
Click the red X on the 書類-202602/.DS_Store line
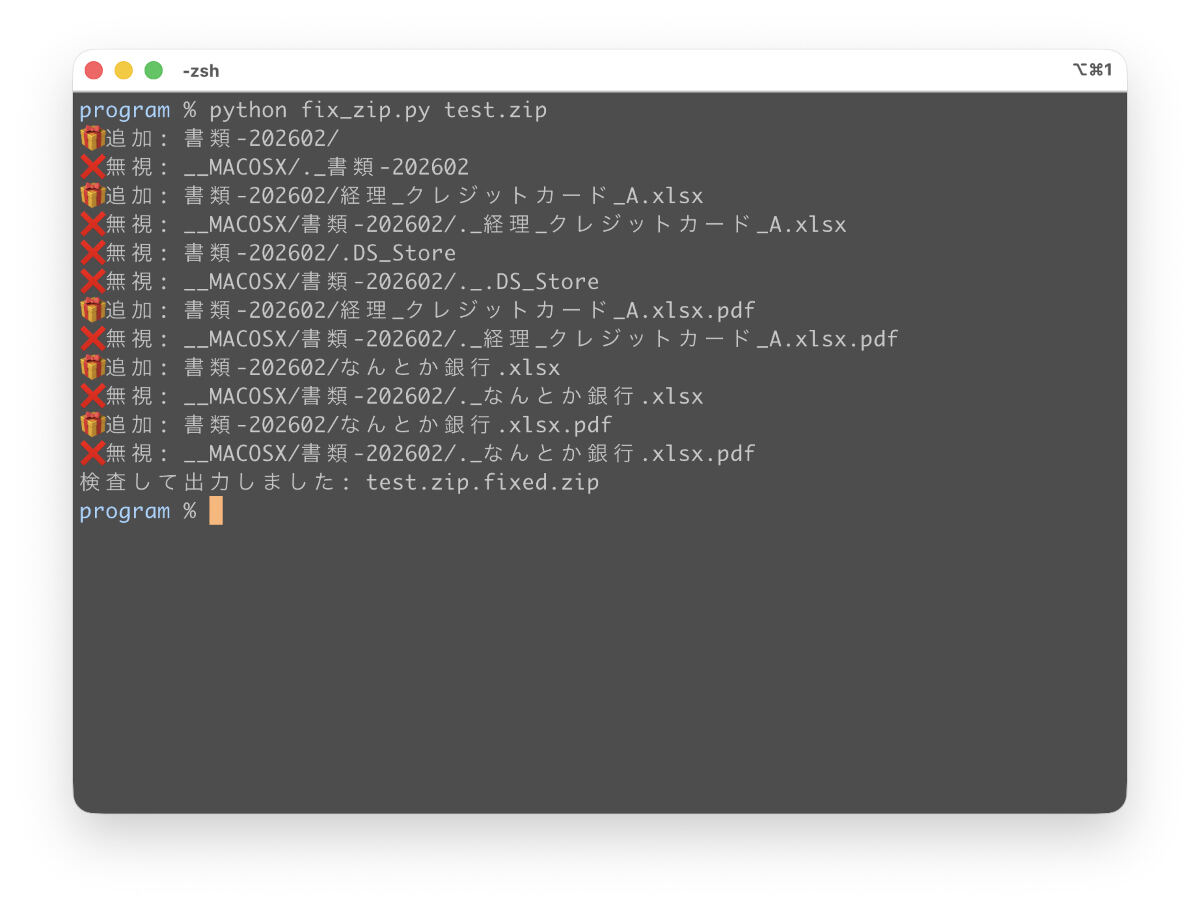tap(92, 253)
